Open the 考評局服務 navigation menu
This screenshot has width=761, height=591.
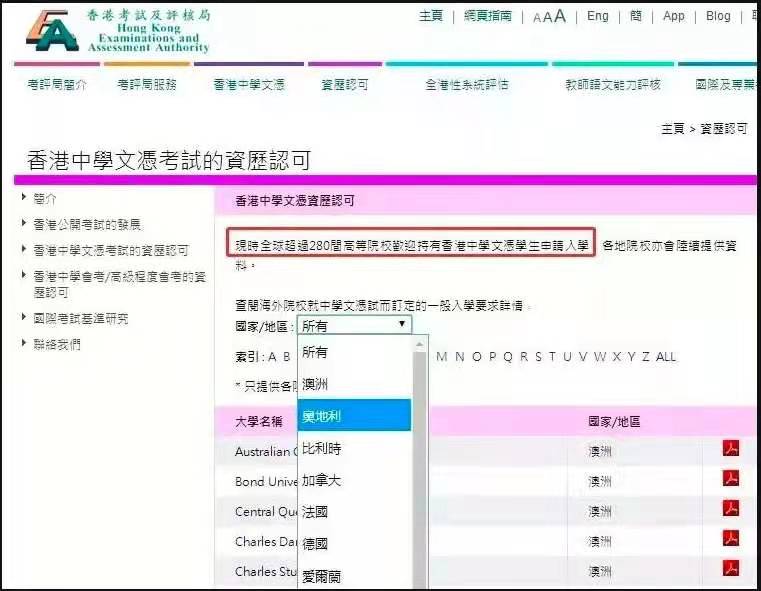(x=147, y=85)
